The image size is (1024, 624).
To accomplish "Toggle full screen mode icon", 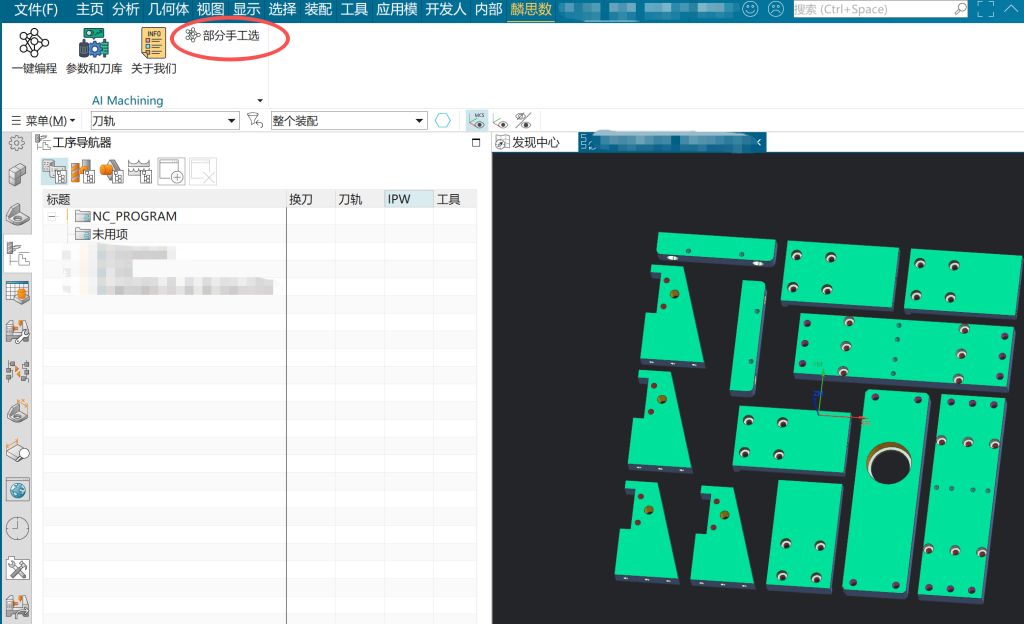I will coord(985,9).
